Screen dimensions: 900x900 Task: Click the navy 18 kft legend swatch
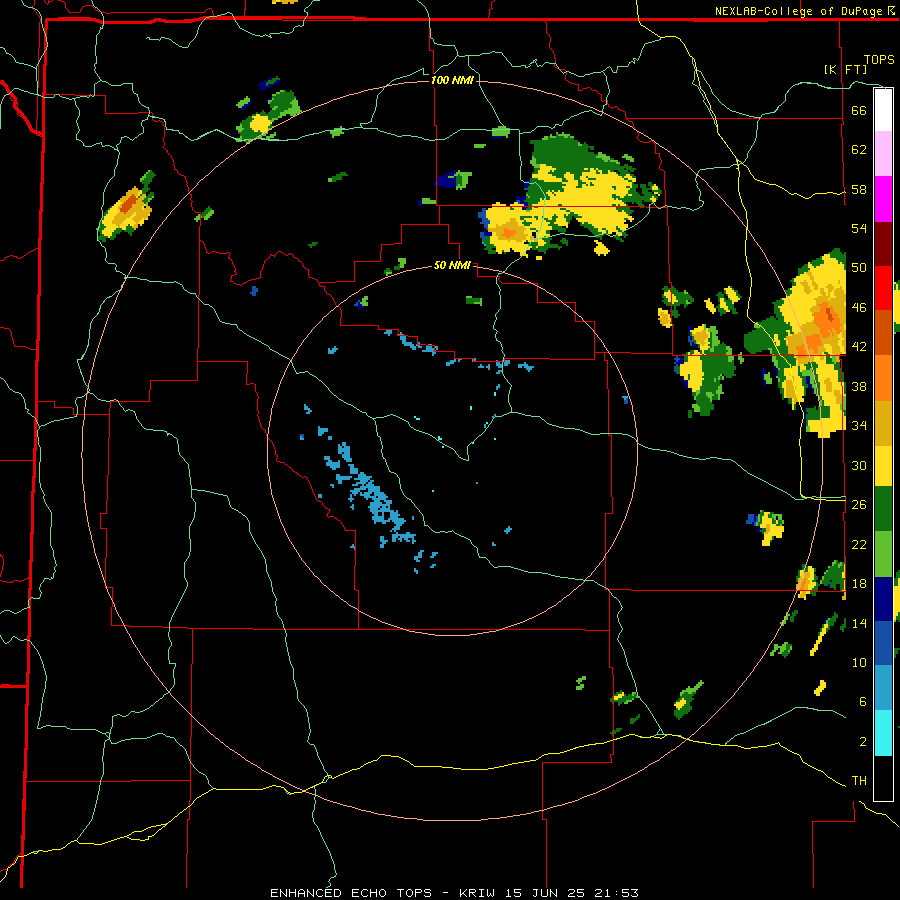(x=883, y=599)
